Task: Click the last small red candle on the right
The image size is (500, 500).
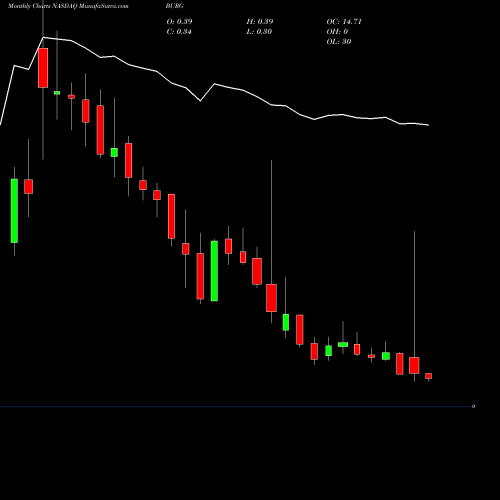Action: [x=429, y=376]
